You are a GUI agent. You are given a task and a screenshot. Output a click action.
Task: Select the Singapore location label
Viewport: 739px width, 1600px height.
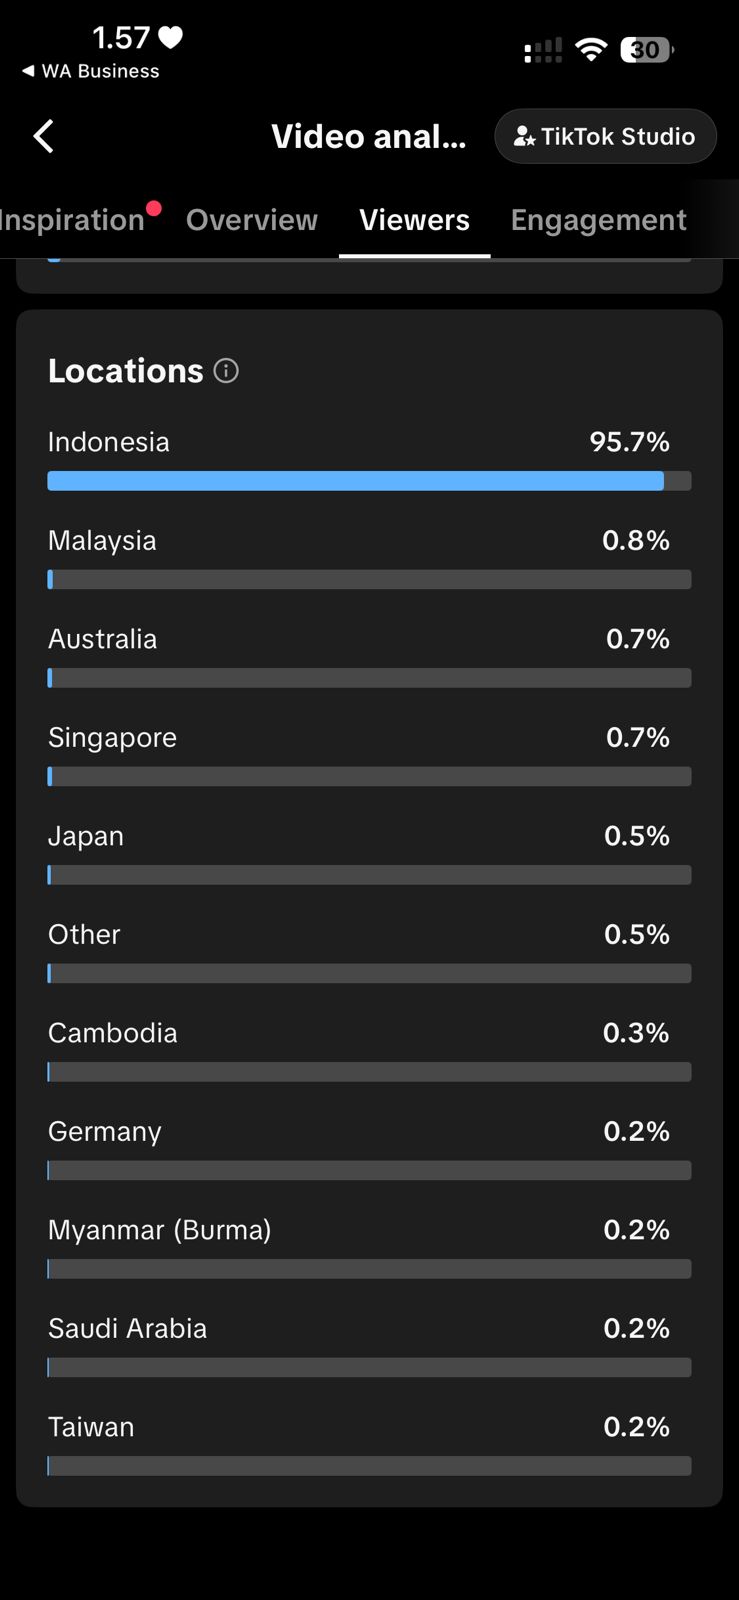point(112,737)
